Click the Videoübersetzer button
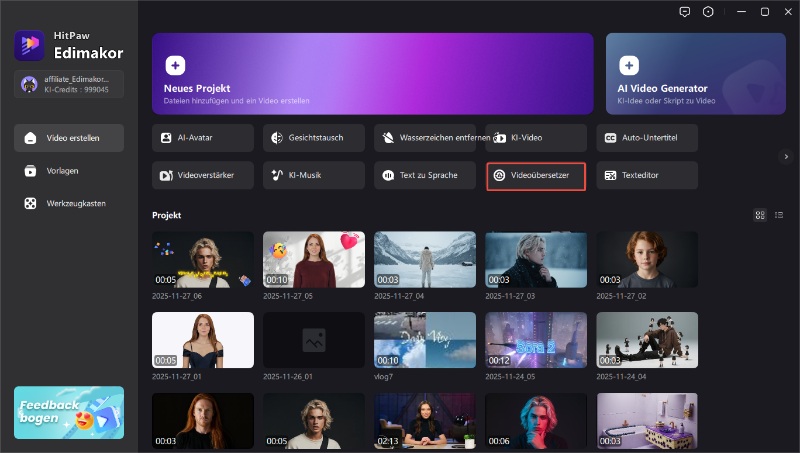Image resolution: width=800 pixels, height=453 pixels. [535, 175]
